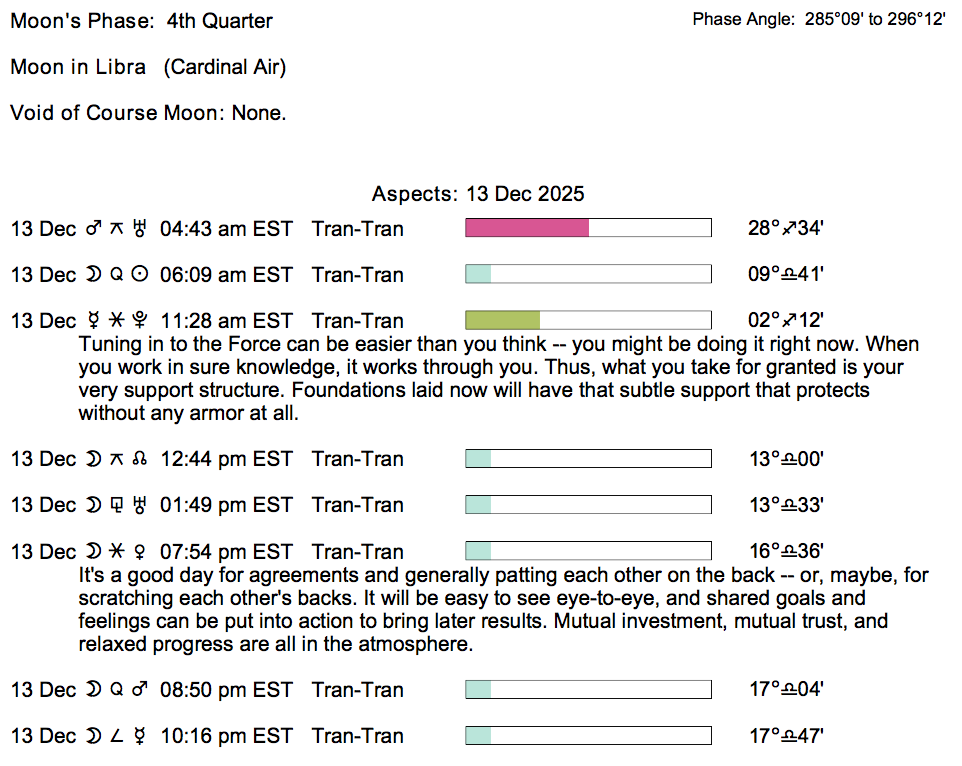Click the teal strength bar for 10:16 pm aspect
Screen dimensions: 962x766
click(x=479, y=736)
